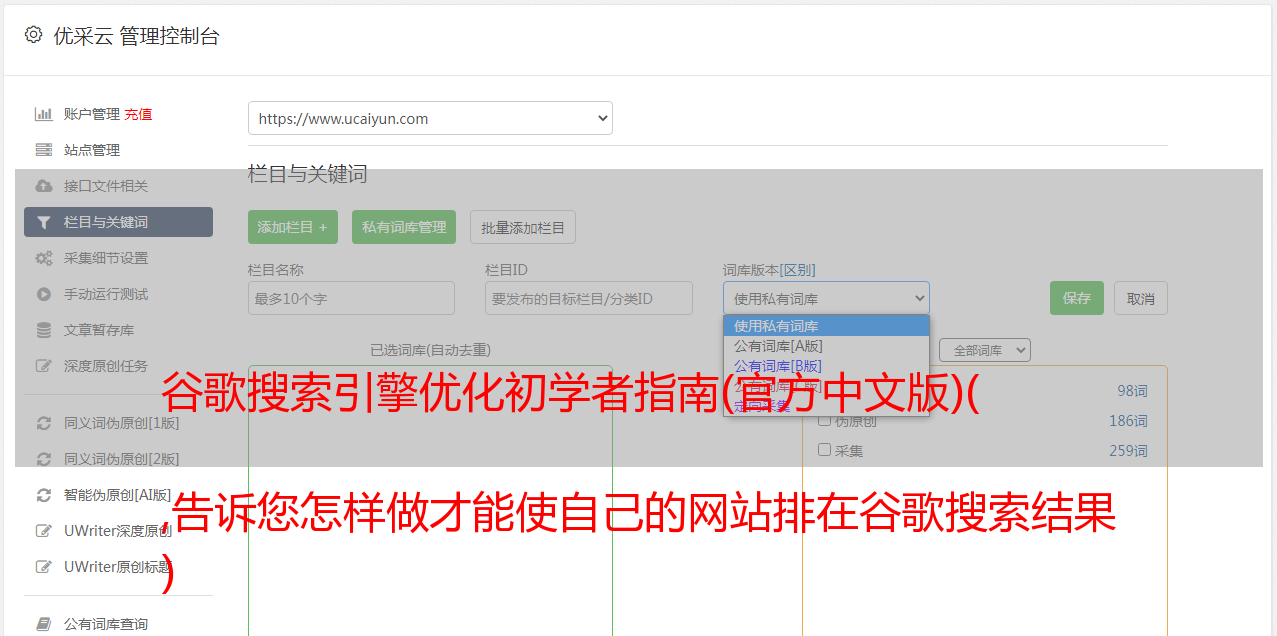Click the 98词 count
The width and height of the screenshot is (1277, 636).
[1132, 391]
